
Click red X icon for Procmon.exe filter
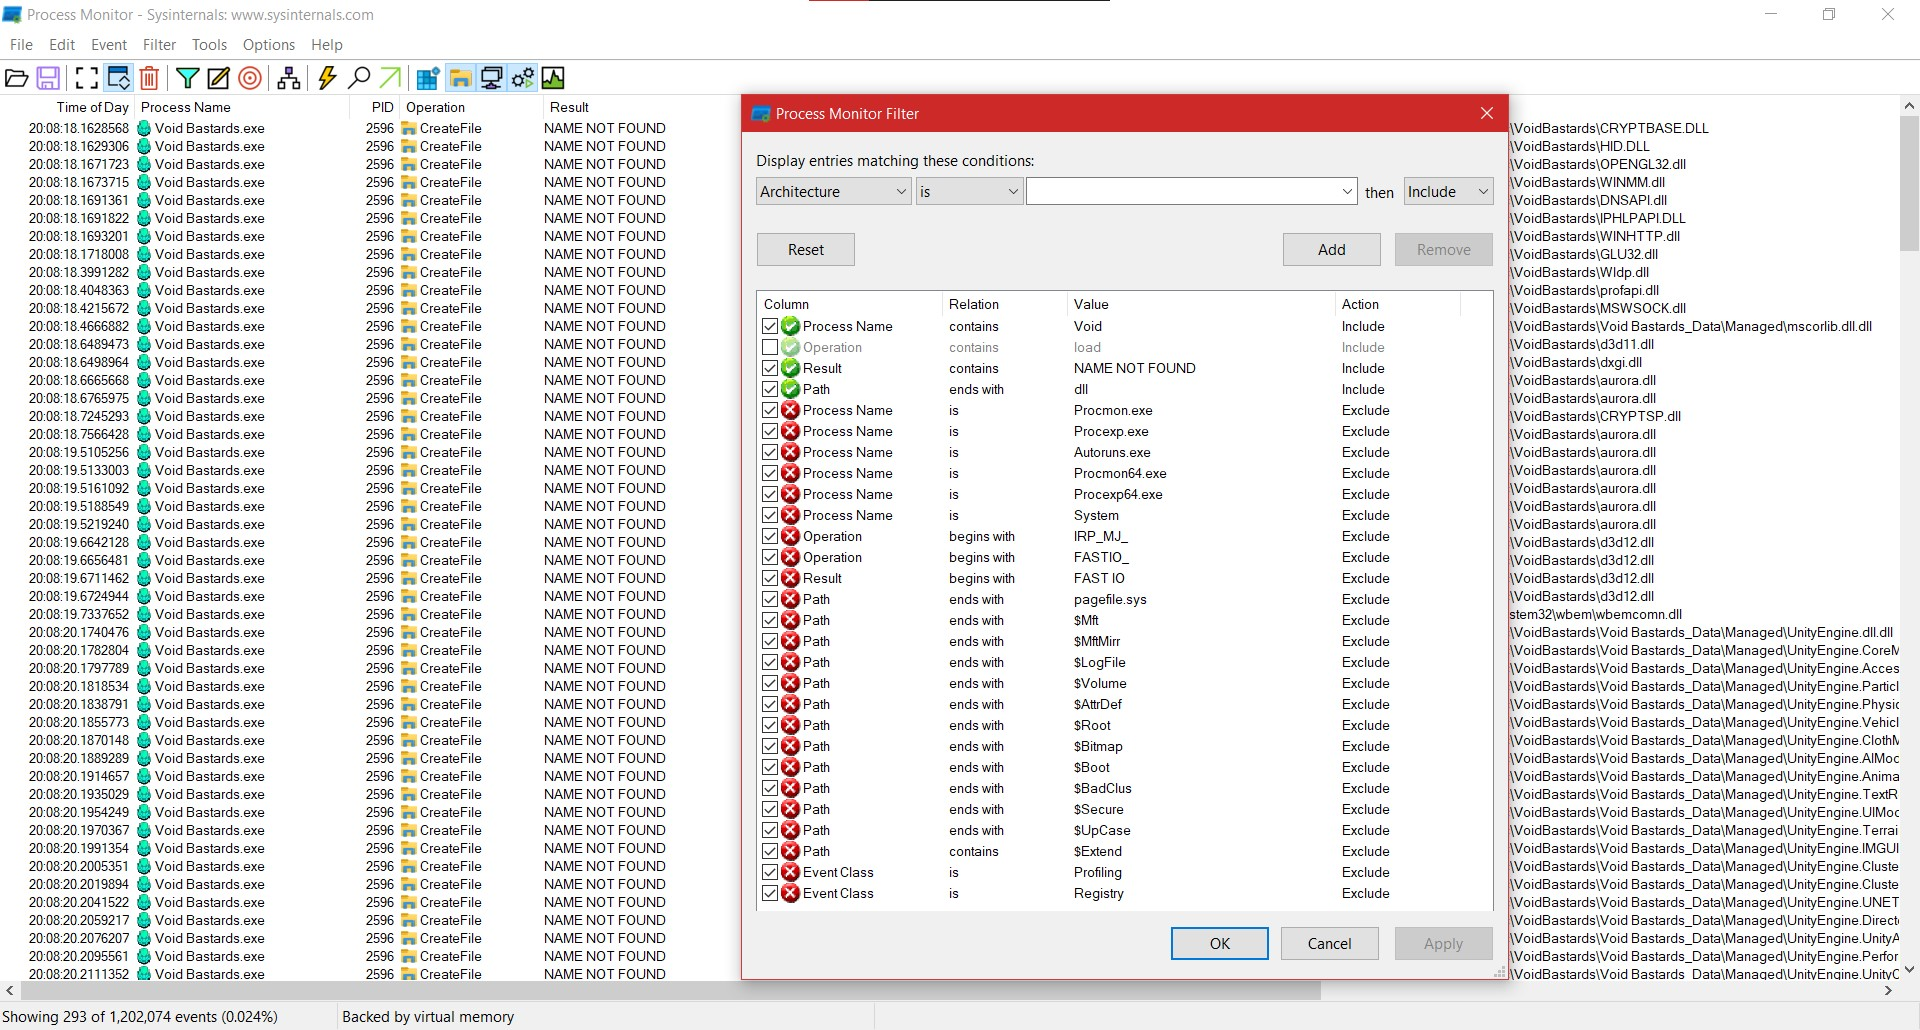pyautogui.click(x=790, y=410)
